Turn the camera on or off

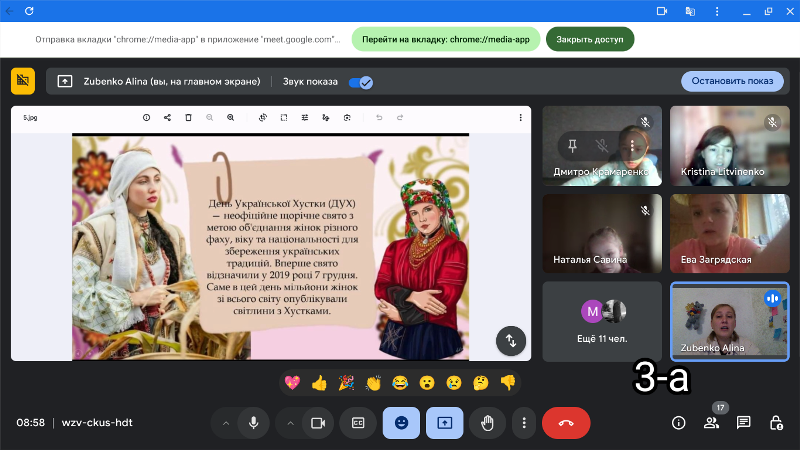318,423
